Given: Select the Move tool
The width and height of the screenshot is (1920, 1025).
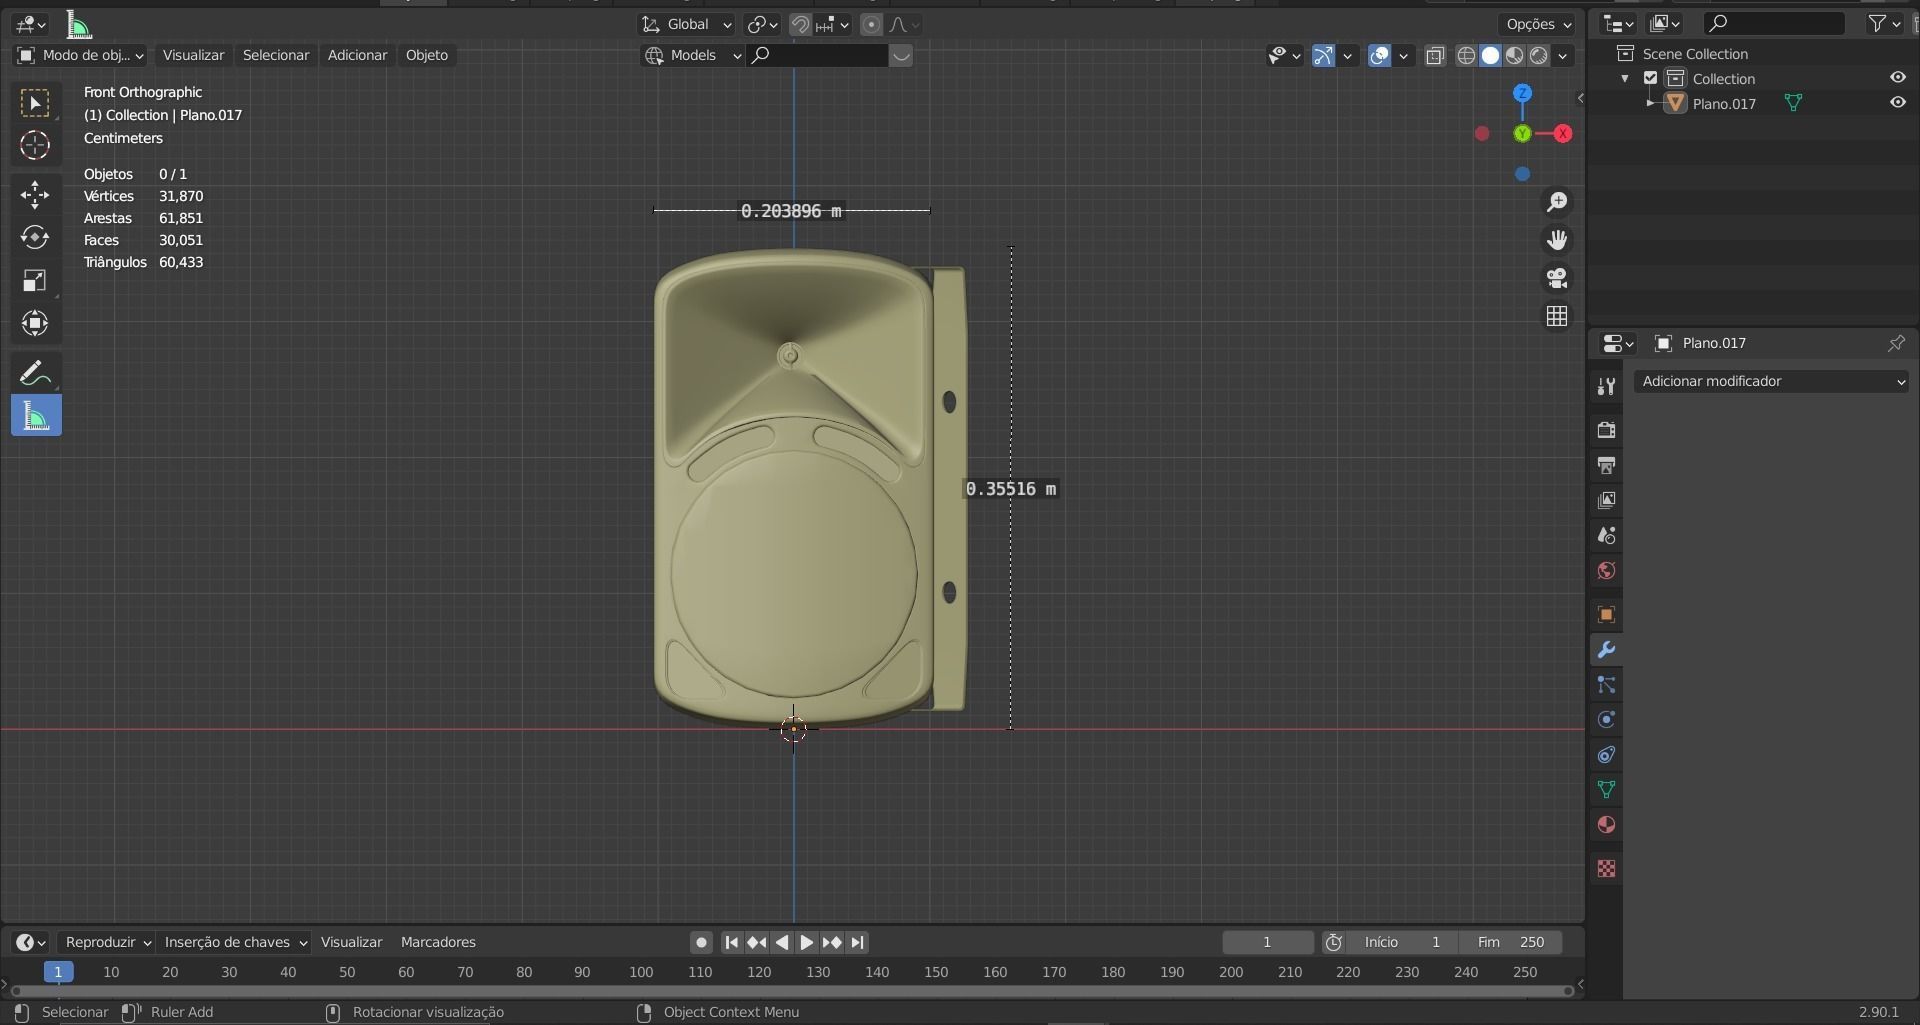Looking at the screenshot, I should pyautogui.click(x=35, y=194).
